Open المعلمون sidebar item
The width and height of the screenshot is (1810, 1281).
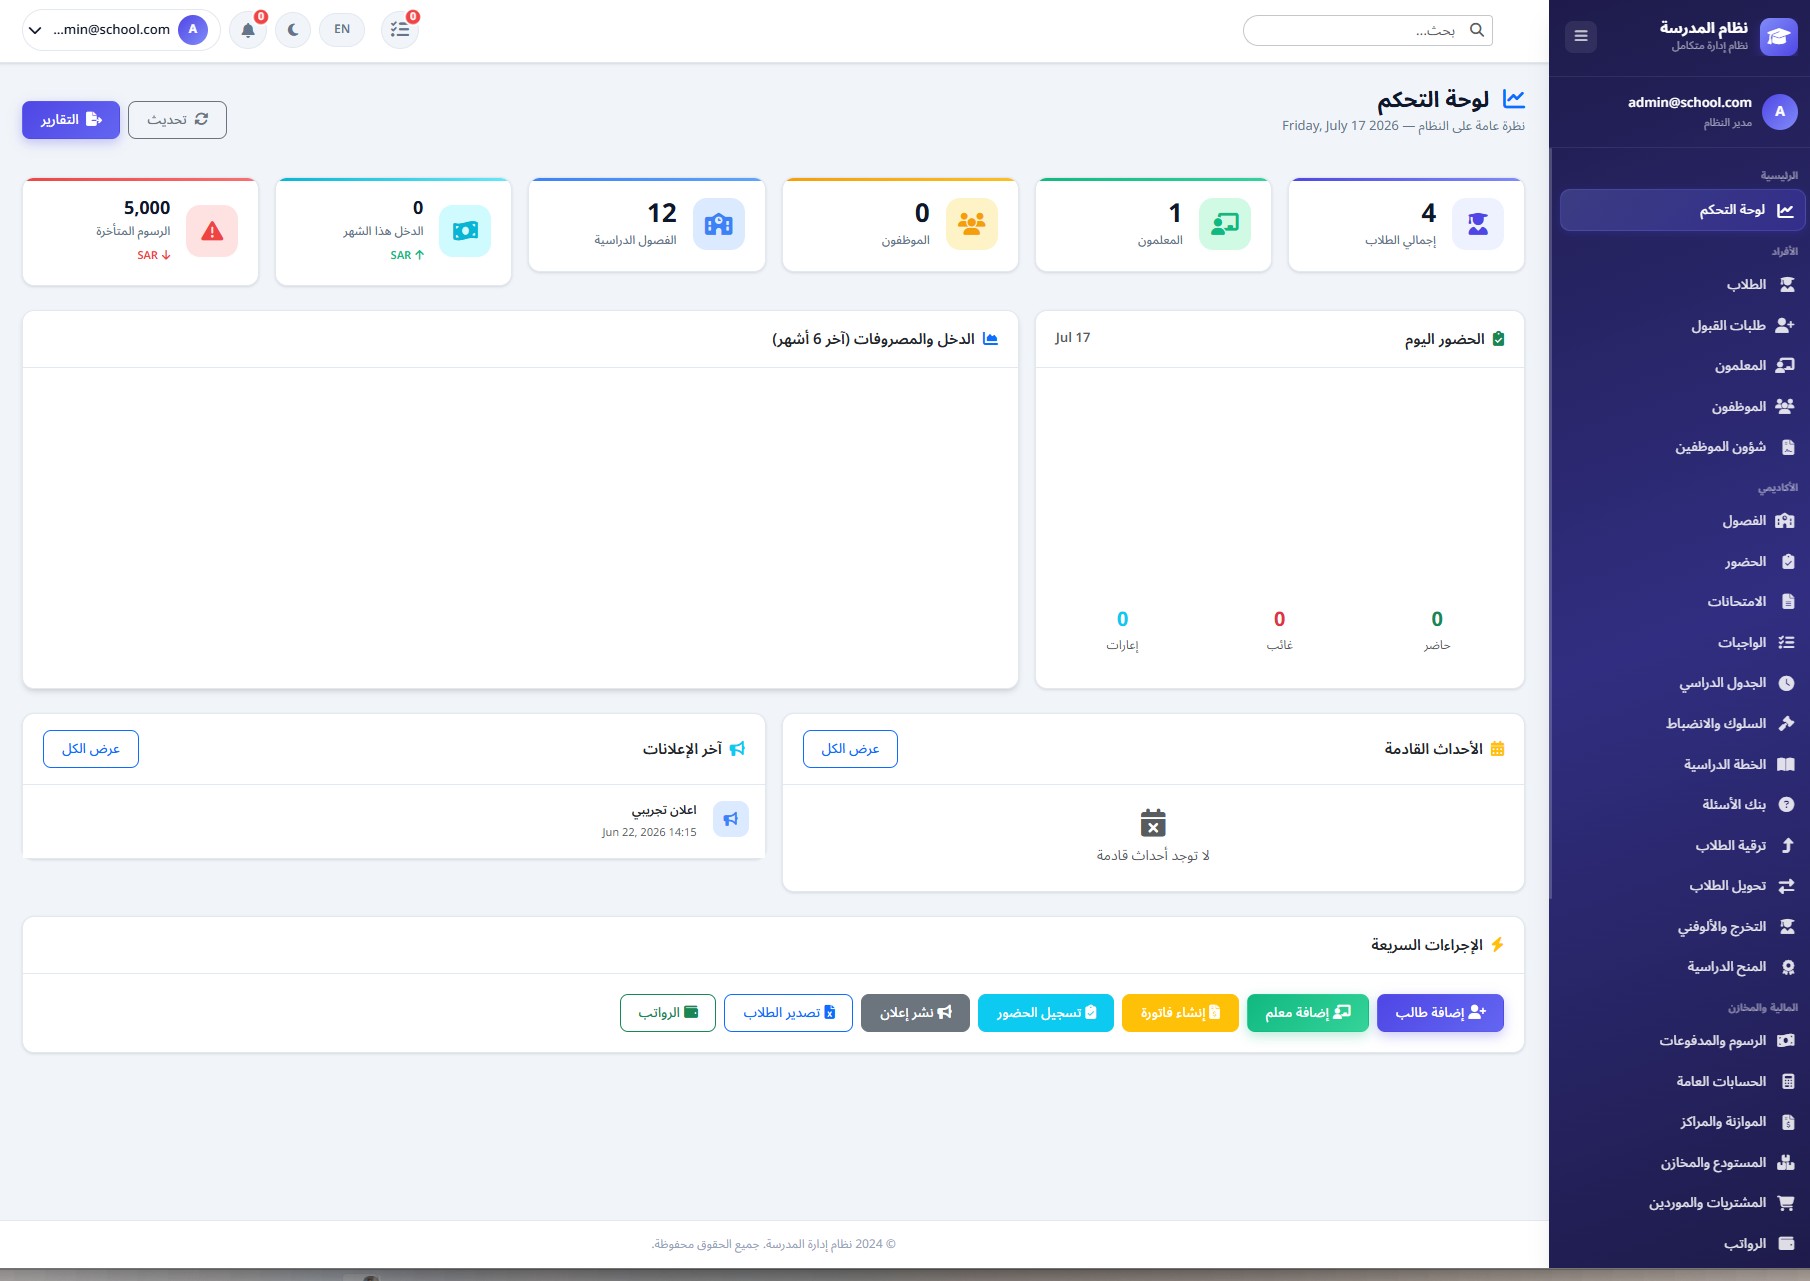pyautogui.click(x=1682, y=366)
